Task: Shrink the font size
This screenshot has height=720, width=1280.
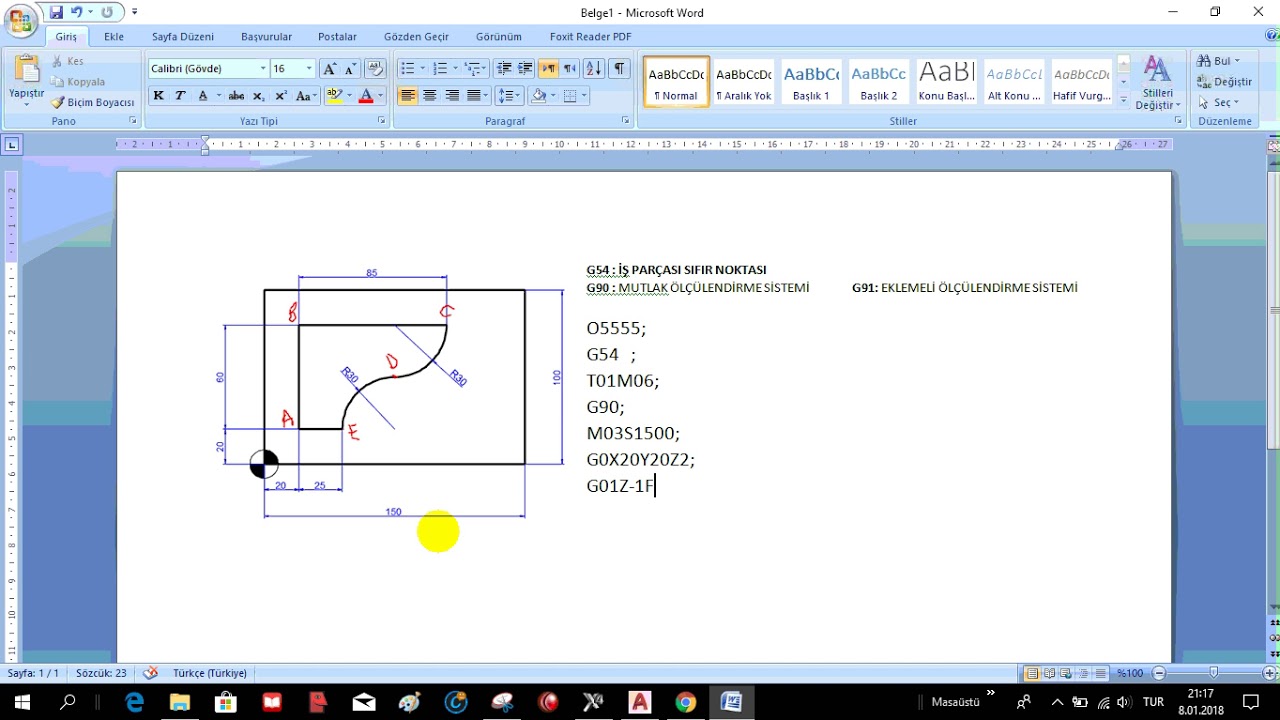Action: coord(350,69)
